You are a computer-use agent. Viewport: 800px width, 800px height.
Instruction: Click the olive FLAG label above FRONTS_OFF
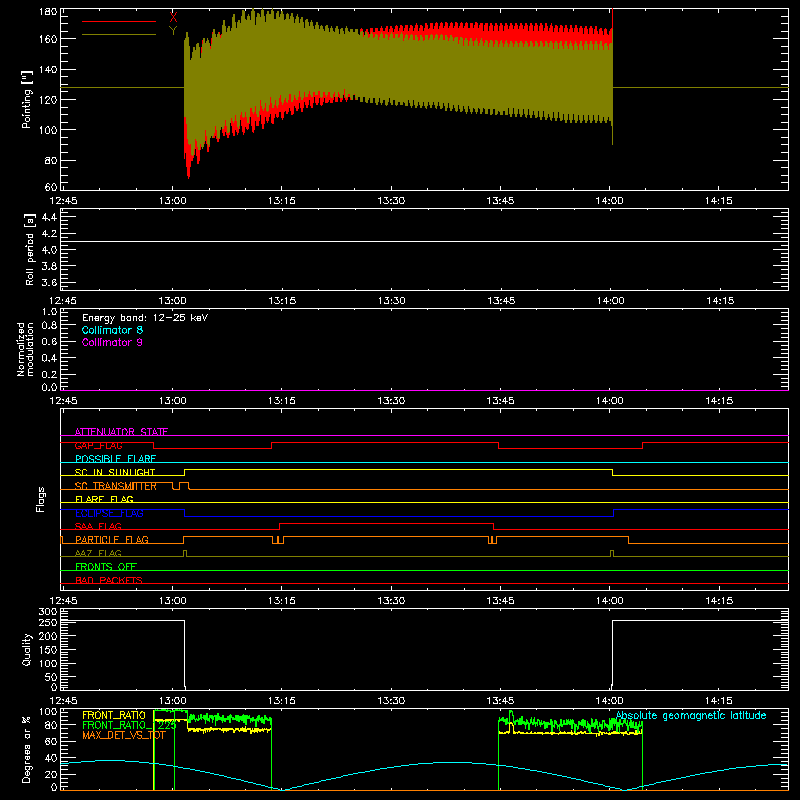click(98, 553)
